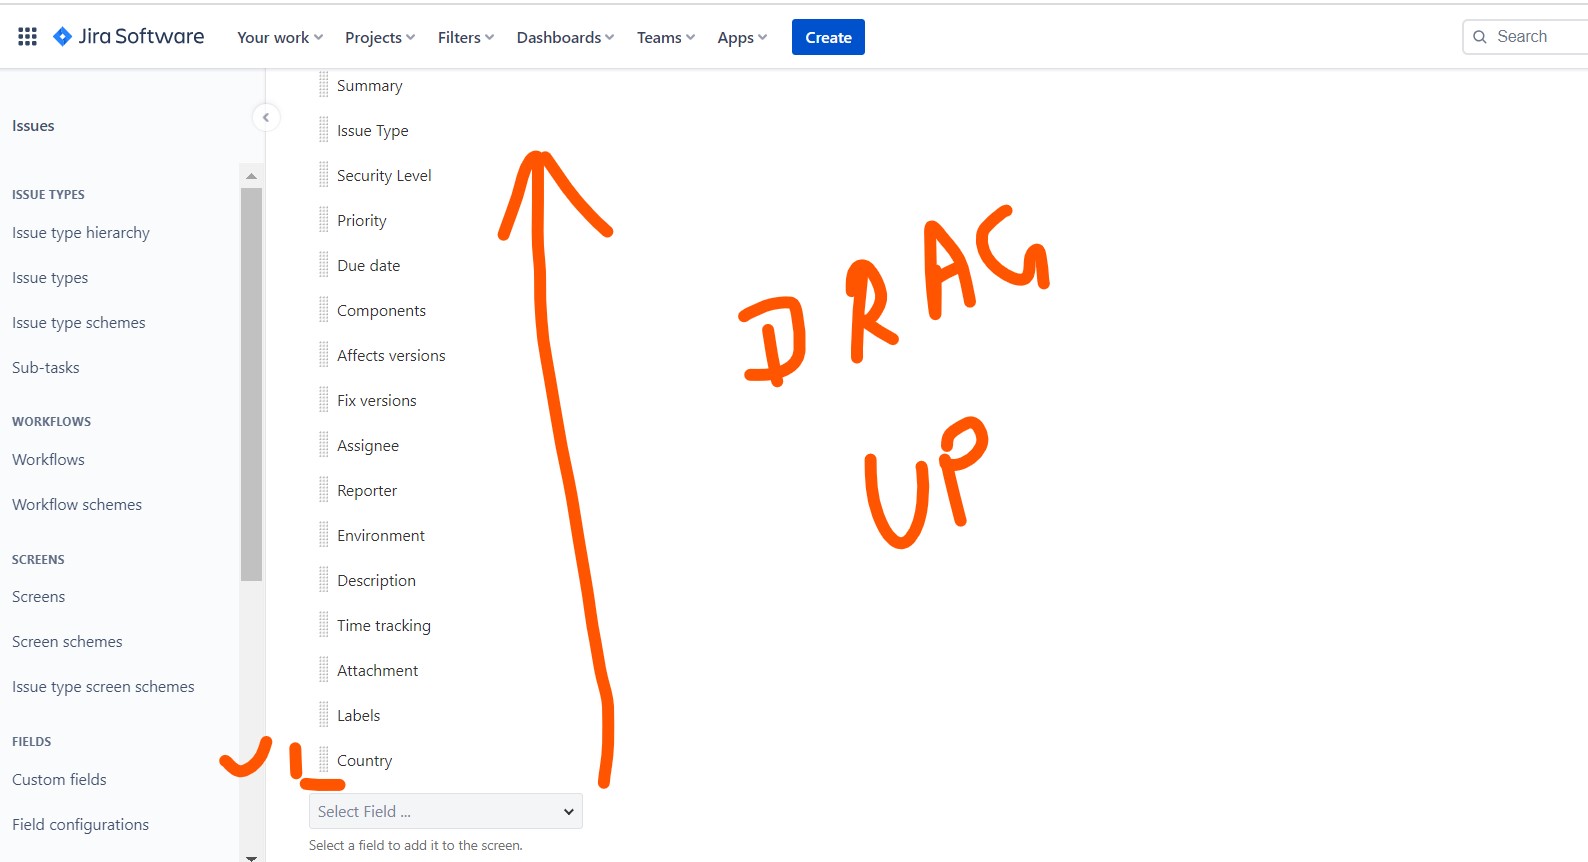Click in the Search input box

1535,37
